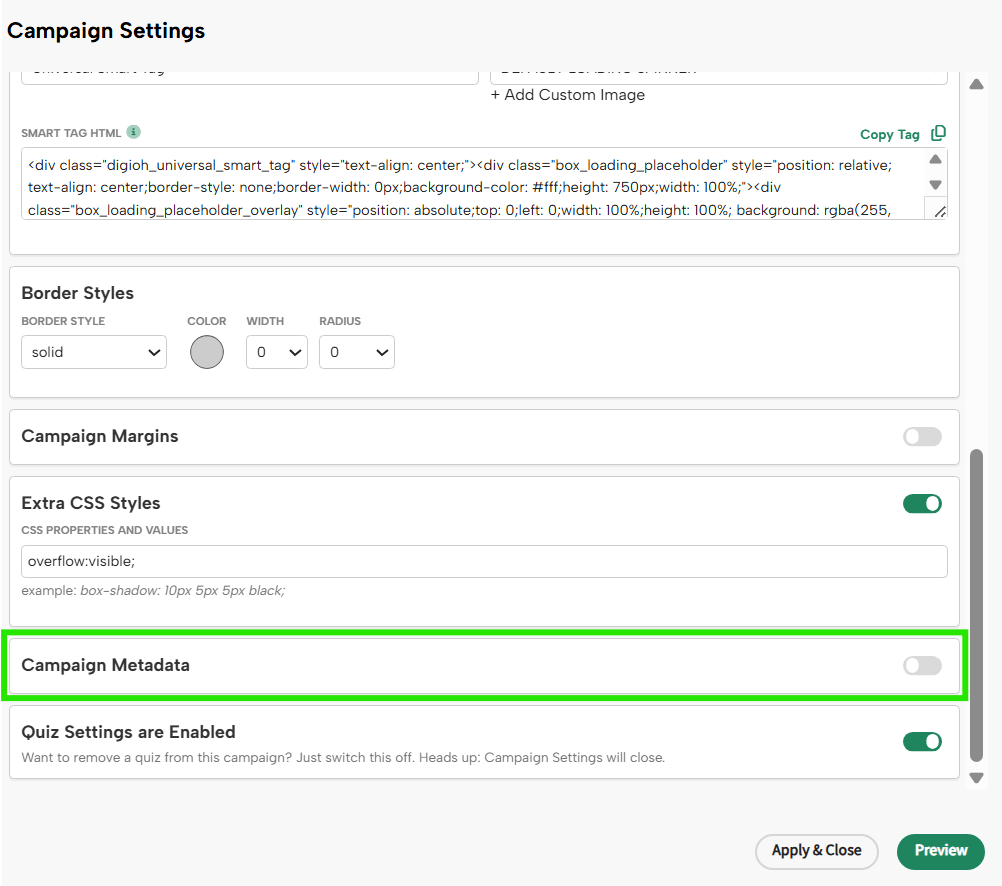The height and width of the screenshot is (886, 1002).
Task: Click the panel scrollbar up arrow
Action: [976, 85]
